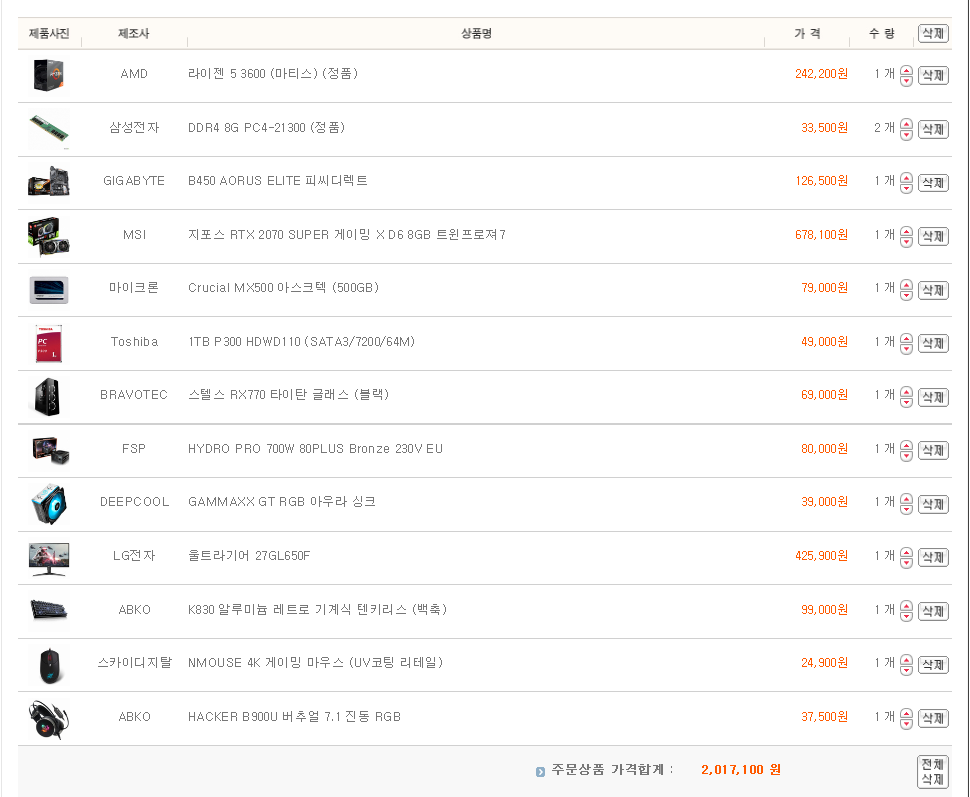Increase quantity of GAMMAXX GT RGB cooler

tap(906, 499)
